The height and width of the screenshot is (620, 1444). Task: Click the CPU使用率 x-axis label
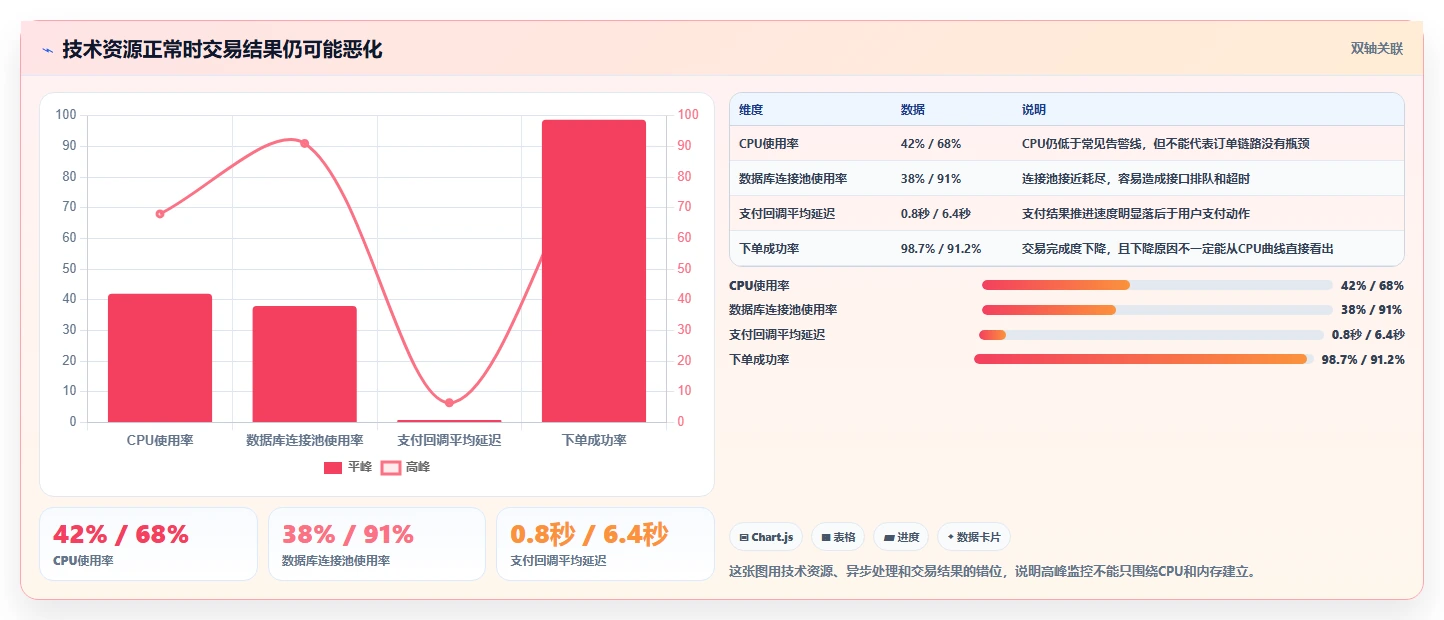[160, 440]
